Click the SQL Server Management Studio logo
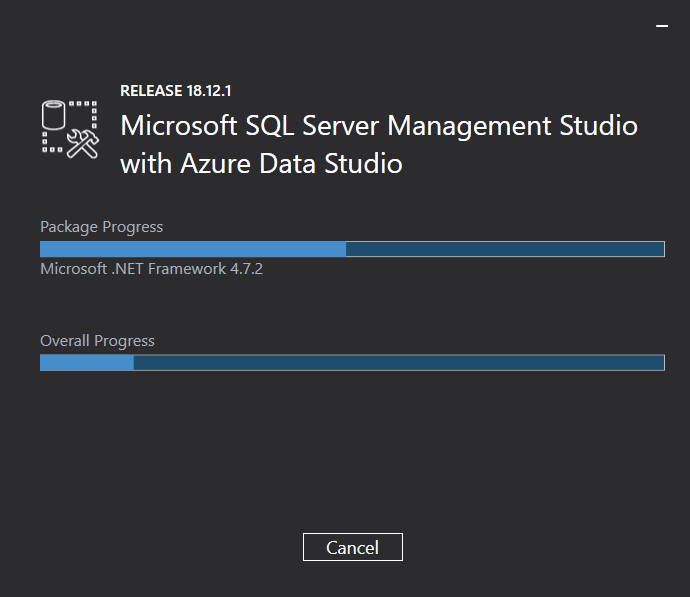This screenshot has width=690, height=597. click(70, 129)
